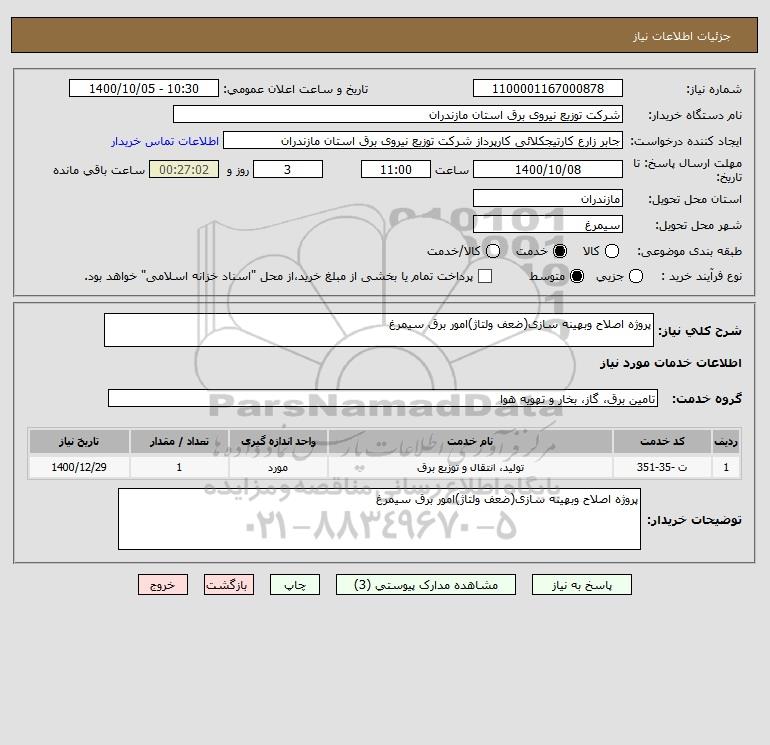
Task: Click the بازگشت back button
Action: [229, 585]
